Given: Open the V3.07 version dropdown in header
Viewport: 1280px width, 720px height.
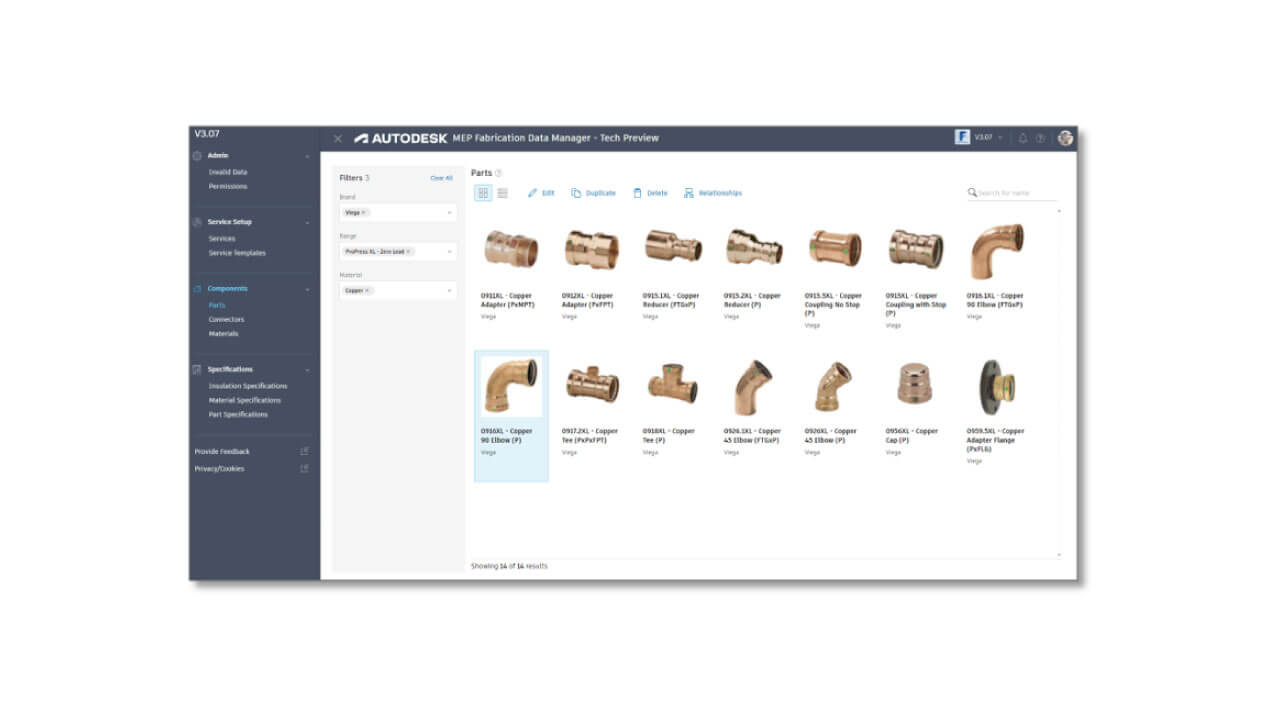Looking at the screenshot, I should tap(988, 138).
